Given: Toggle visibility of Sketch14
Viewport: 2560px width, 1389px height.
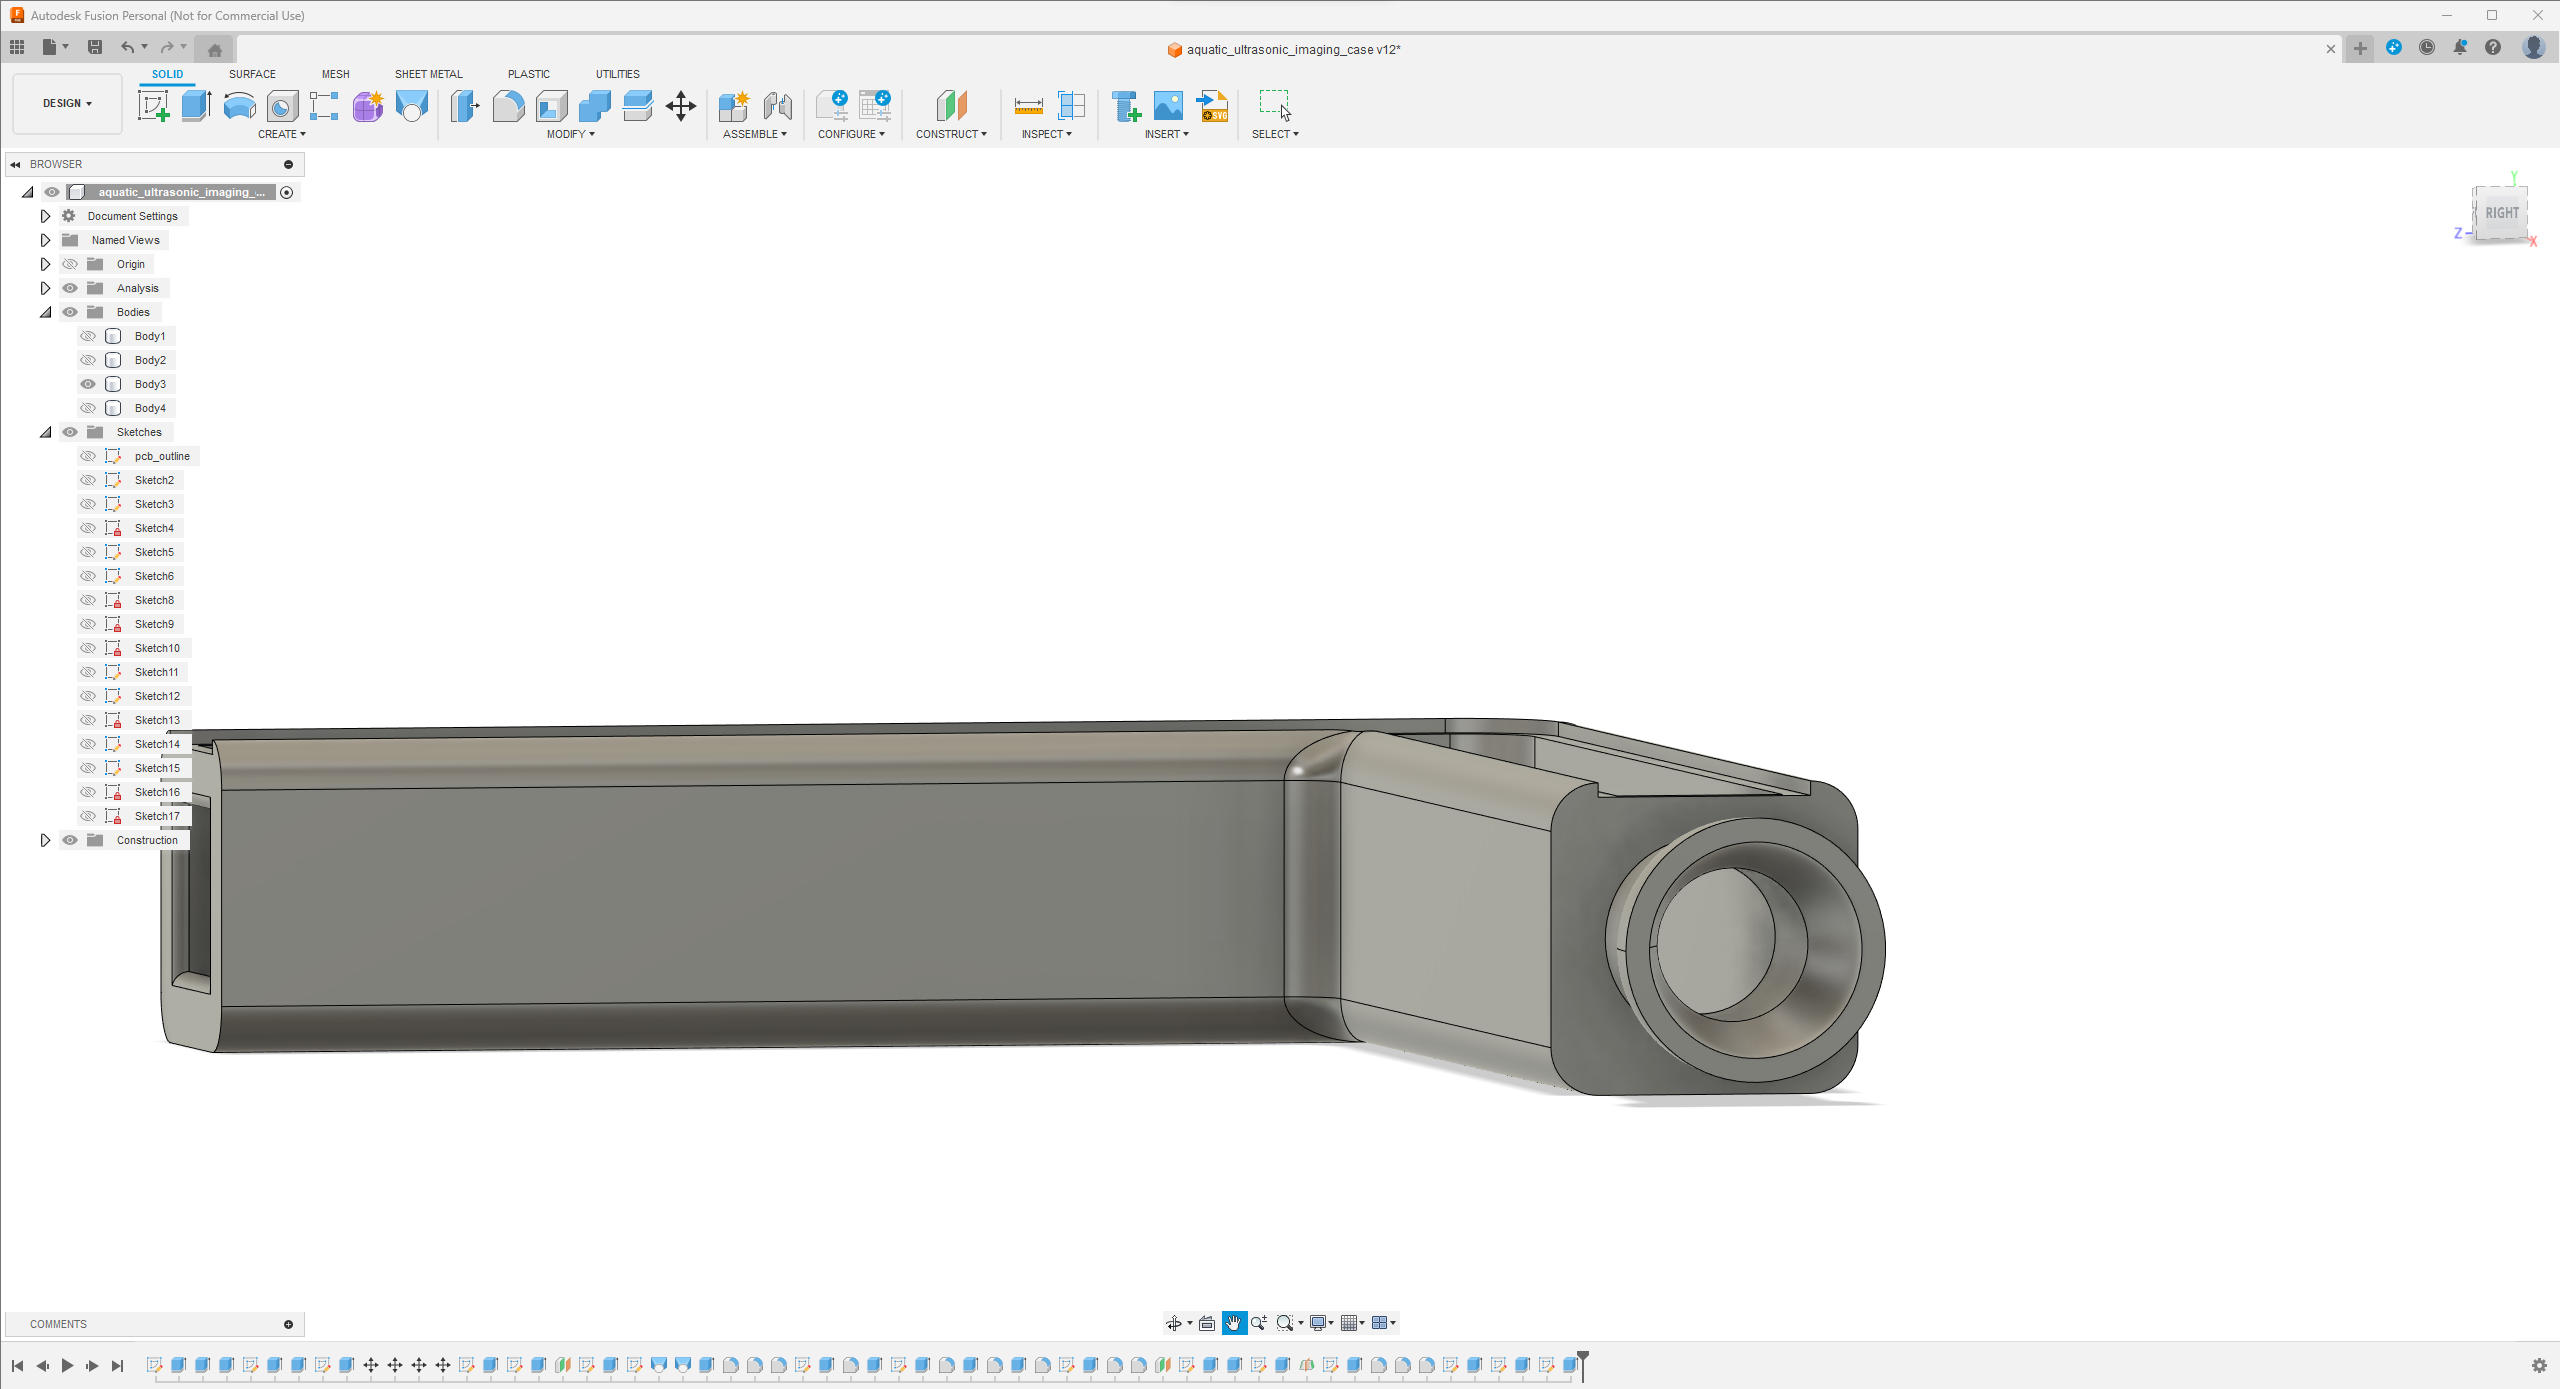Looking at the screenshot, I should [x=87, y=742].
